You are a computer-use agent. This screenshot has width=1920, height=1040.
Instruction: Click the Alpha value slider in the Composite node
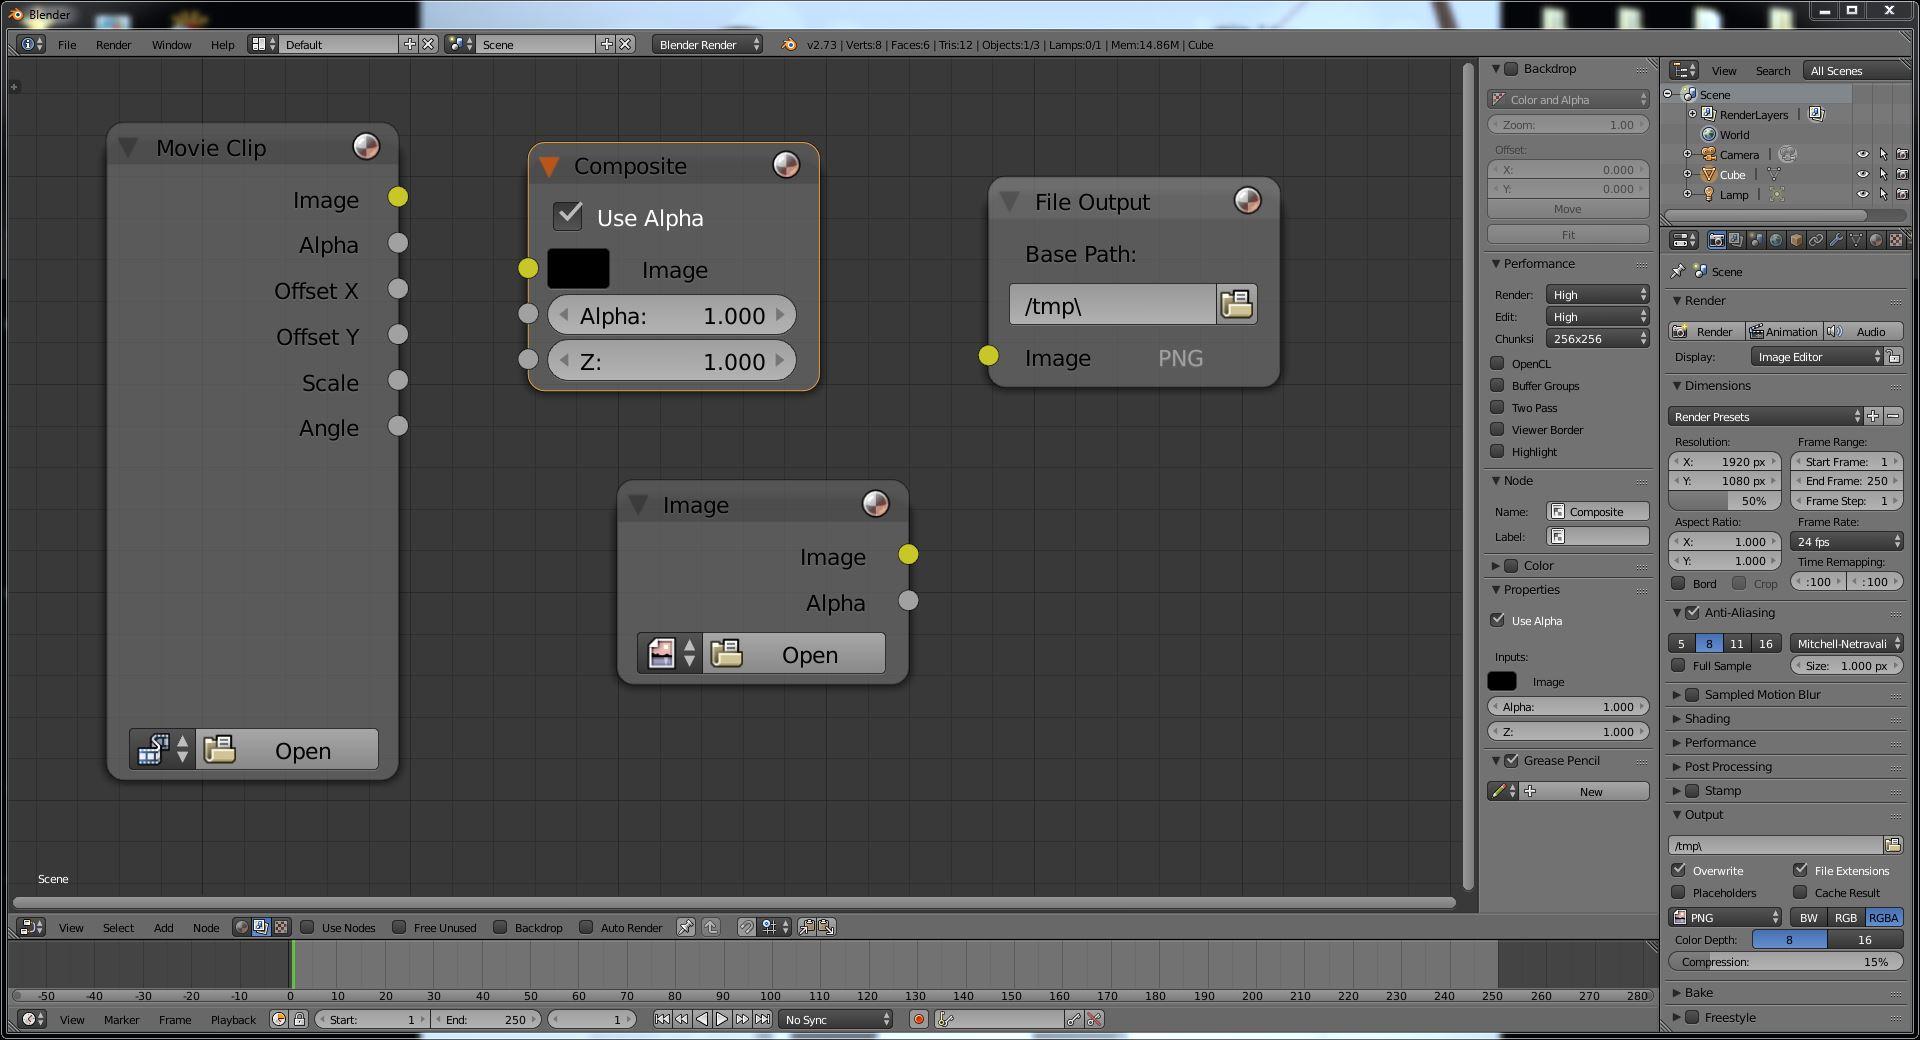point(672,315)
